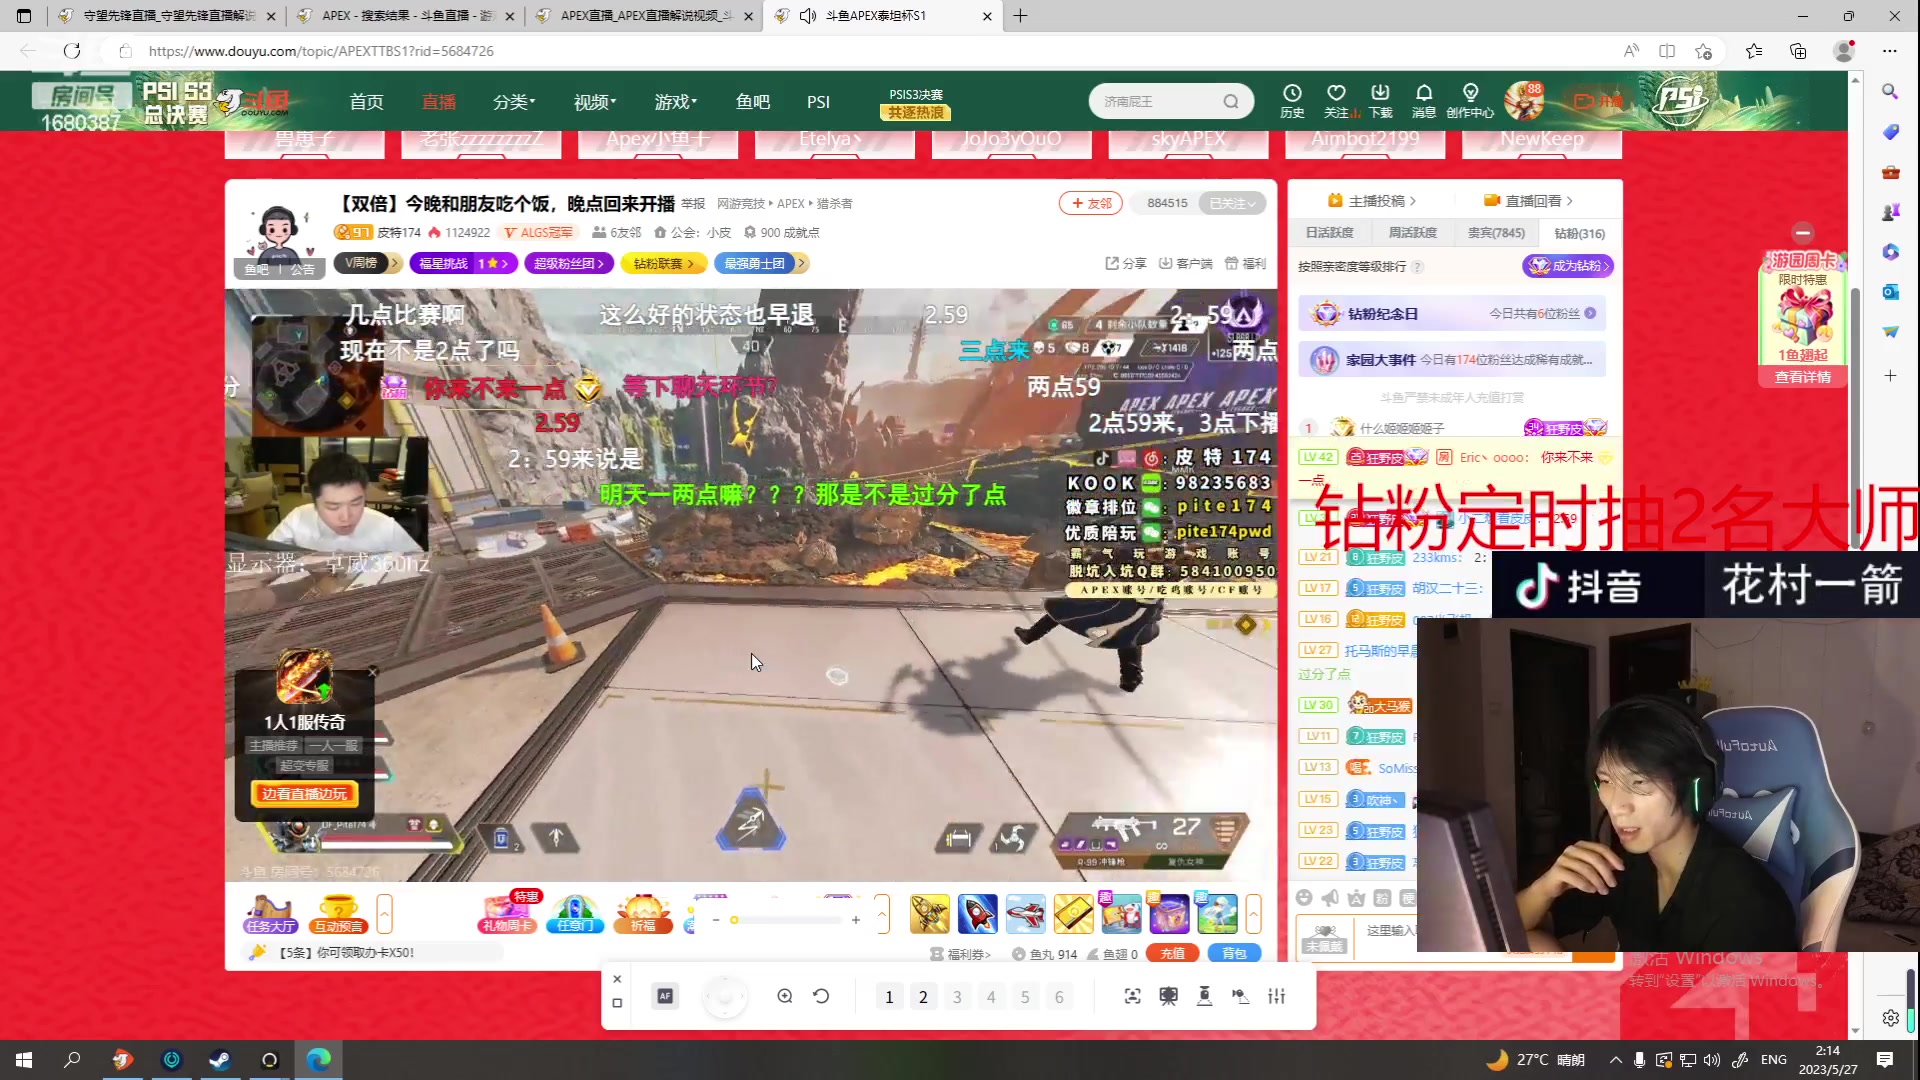Select camera preset 2
Viewport: 1920px width, 1080px height.
tap(923, 997)
